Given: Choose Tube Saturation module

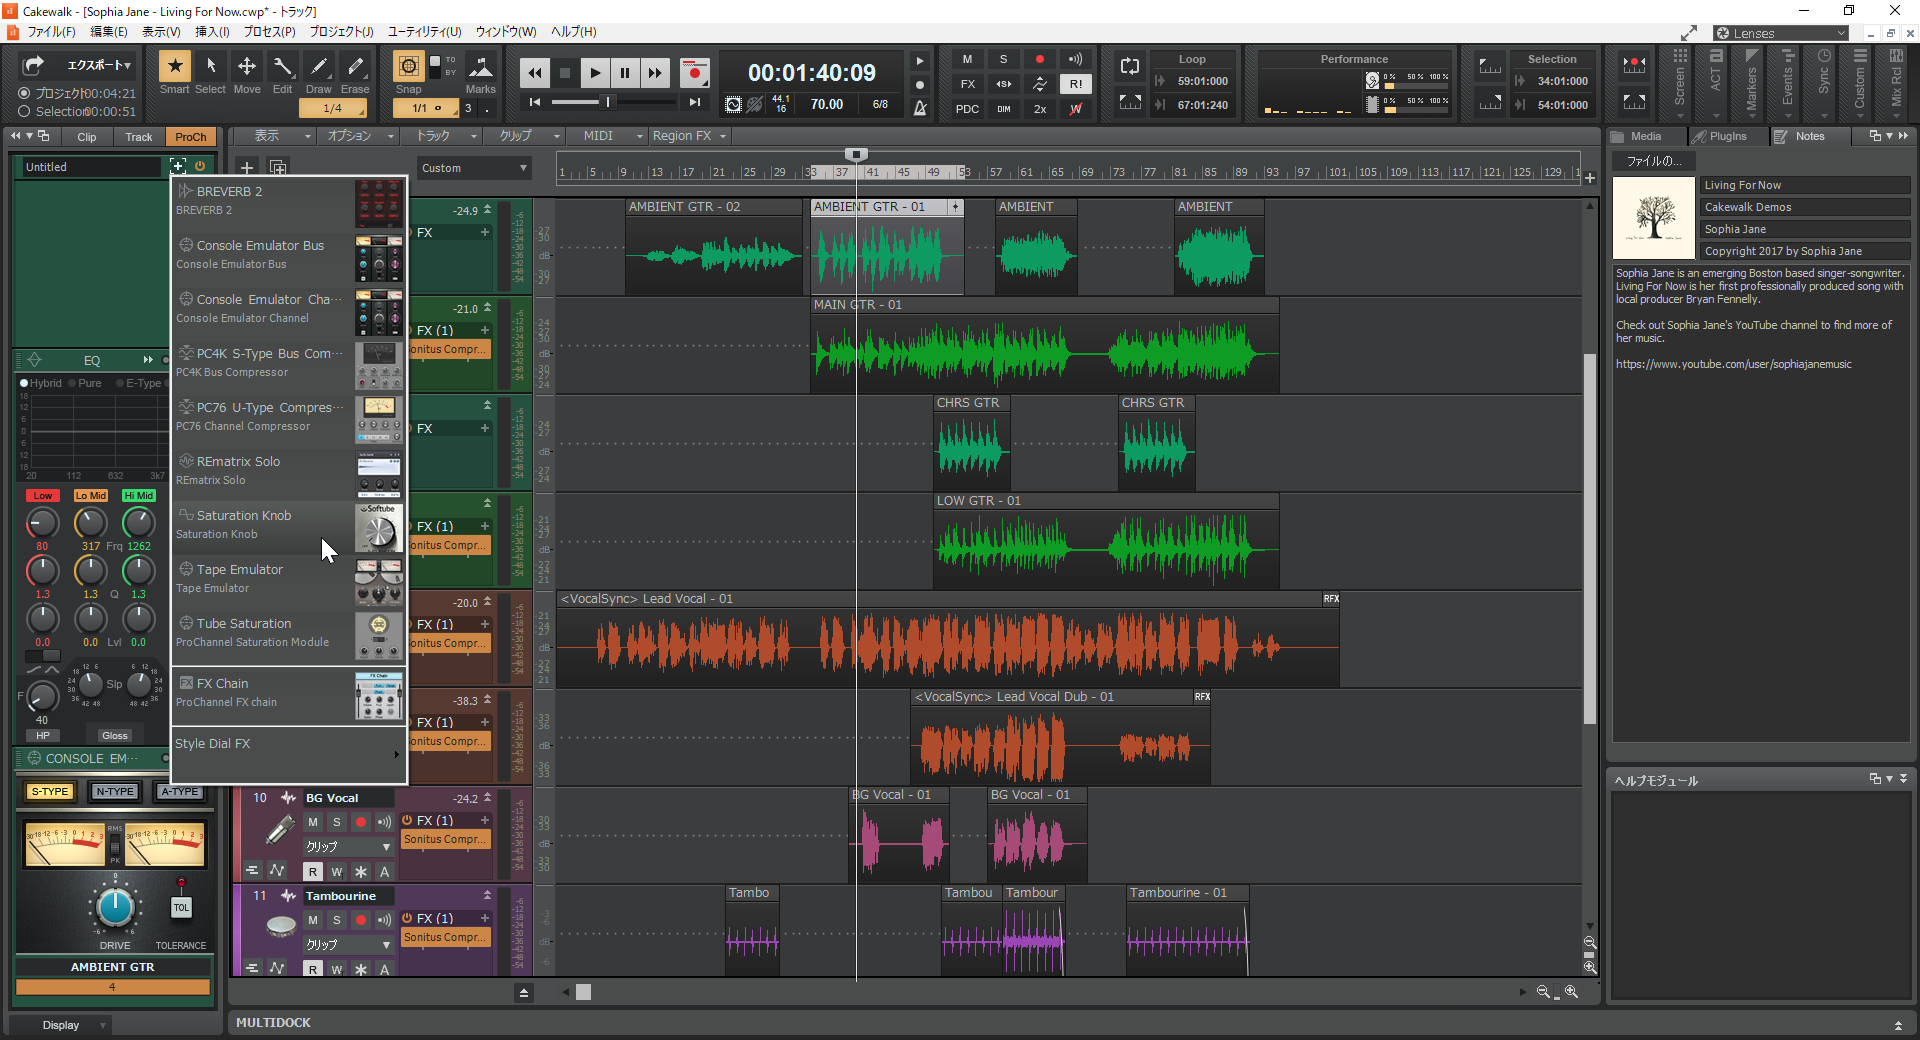Looking at the screenshot, I should coord(288,634).
